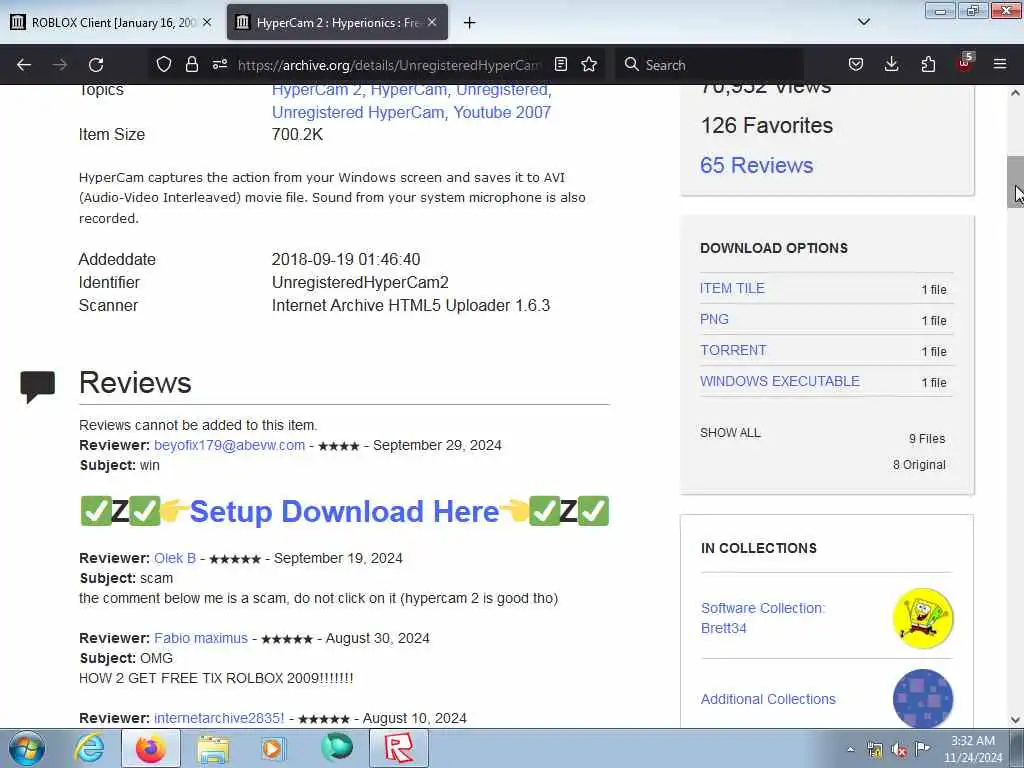Image resolution: width=1024 pixels, height=768 pixels.
Task: Close the ROBLOX Client tab
Action: 207,22
